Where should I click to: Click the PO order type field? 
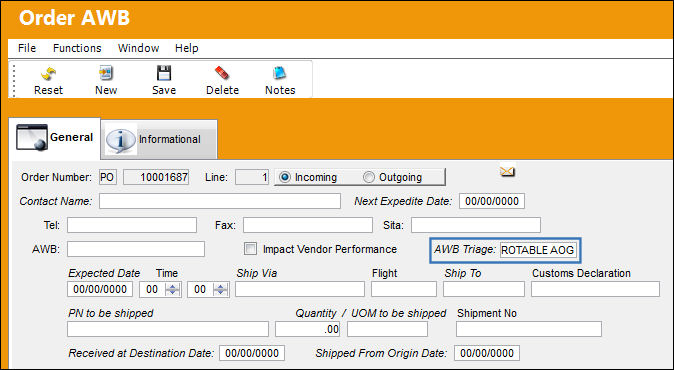(x=107, y=177)
